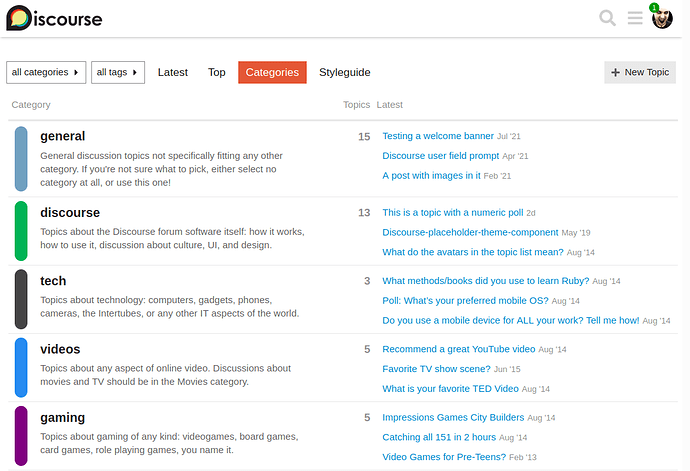Open 'Do you use a mobile device for ALL your work?'
Screen dimensions: 690x471
510,320
